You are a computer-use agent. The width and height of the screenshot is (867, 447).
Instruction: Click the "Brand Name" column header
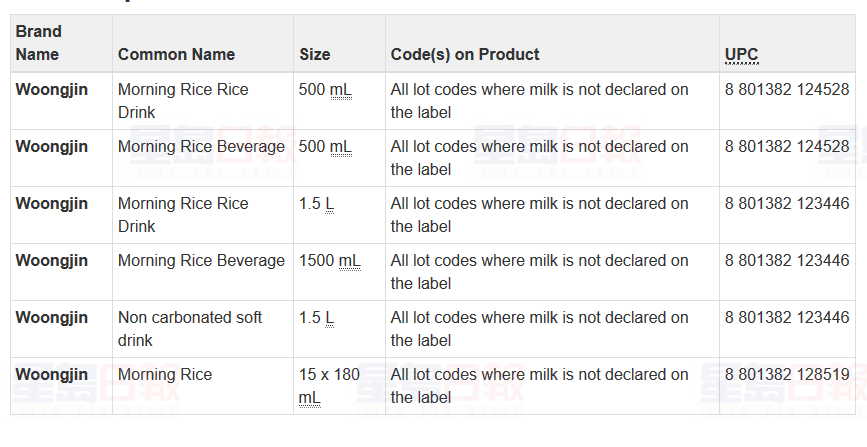point(38,43)
